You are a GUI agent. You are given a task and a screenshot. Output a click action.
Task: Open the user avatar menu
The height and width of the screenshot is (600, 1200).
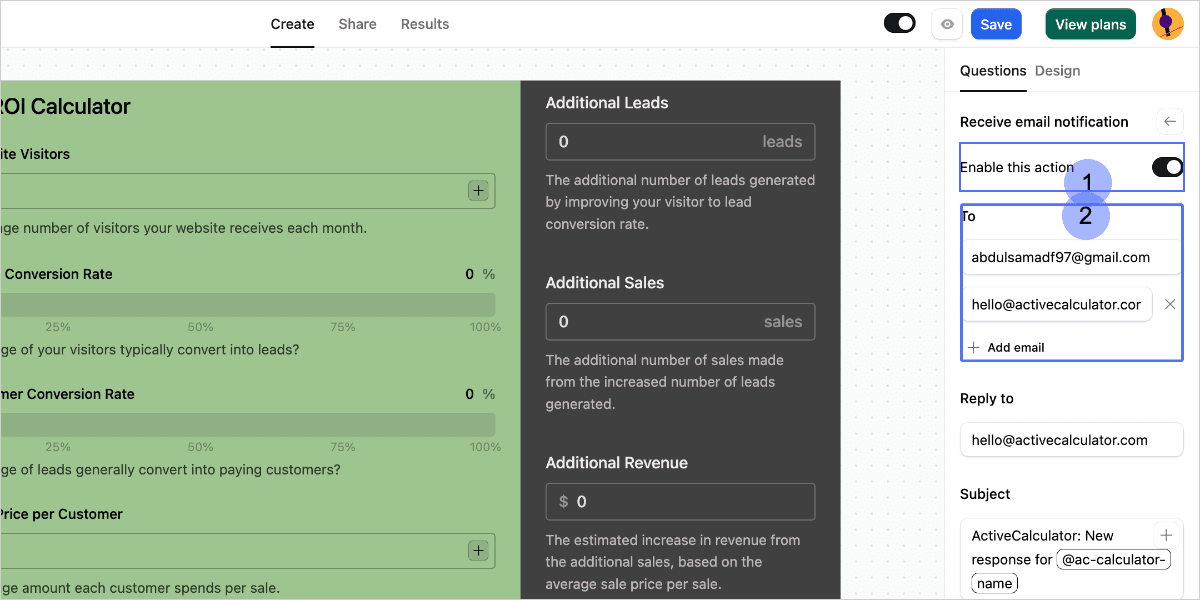click(1167, 24)
